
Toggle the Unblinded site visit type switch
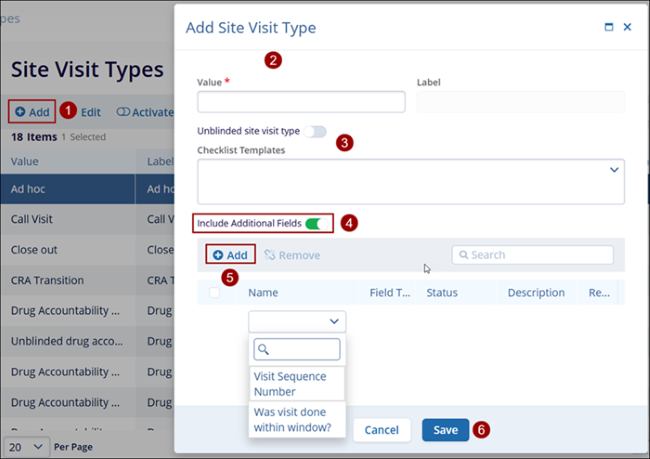coord(317,131)
